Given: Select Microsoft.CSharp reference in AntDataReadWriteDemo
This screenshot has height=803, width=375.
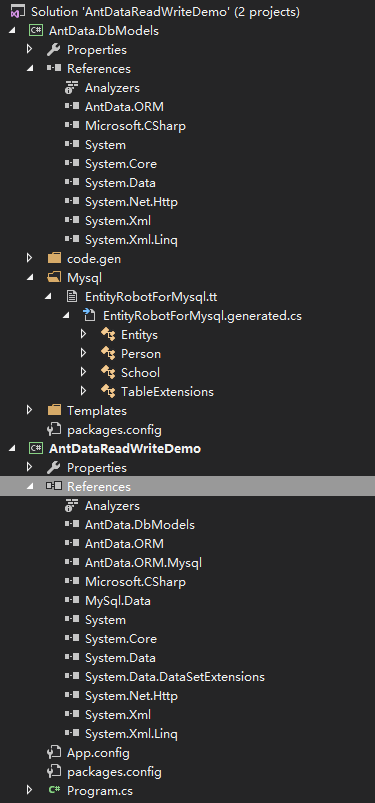Looking at the screenshot, I should [135, 582].
